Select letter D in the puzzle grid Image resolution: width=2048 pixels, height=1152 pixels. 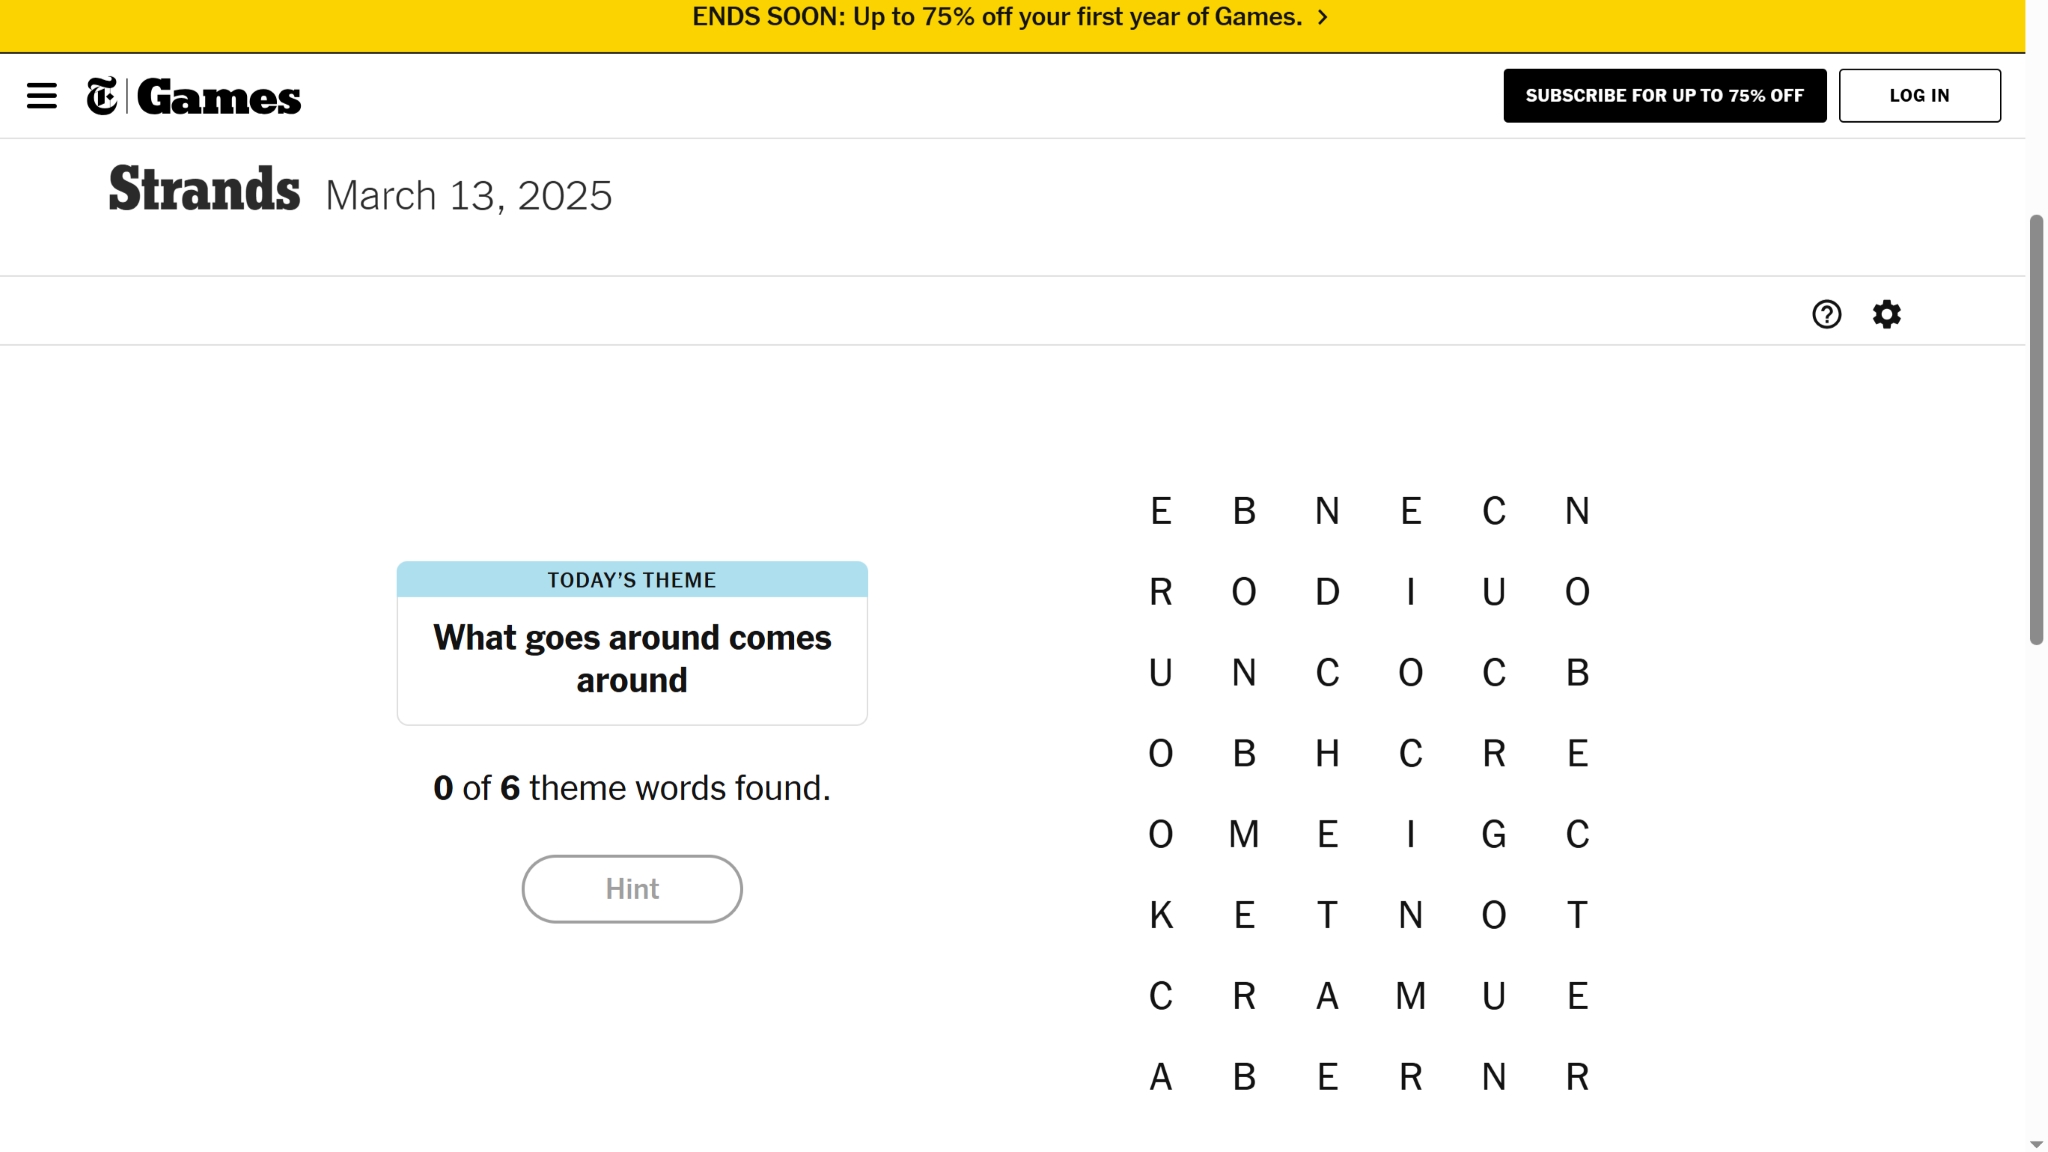coord(1327,592)
